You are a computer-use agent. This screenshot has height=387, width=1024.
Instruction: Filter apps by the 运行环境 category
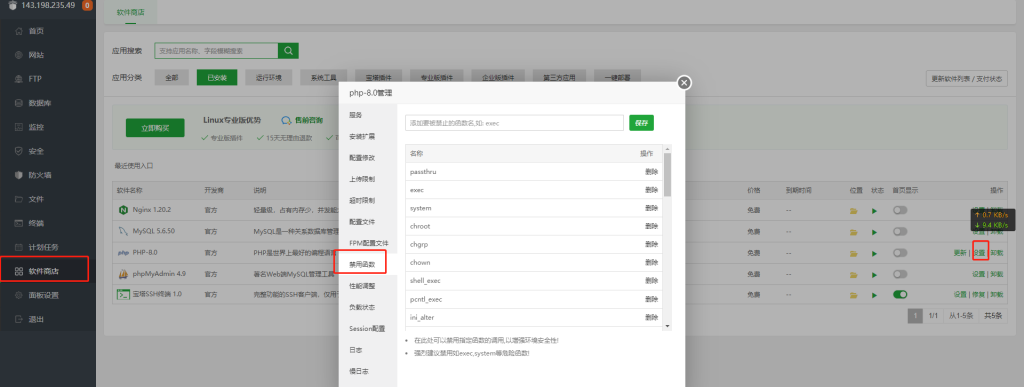(x=268, y=78)
